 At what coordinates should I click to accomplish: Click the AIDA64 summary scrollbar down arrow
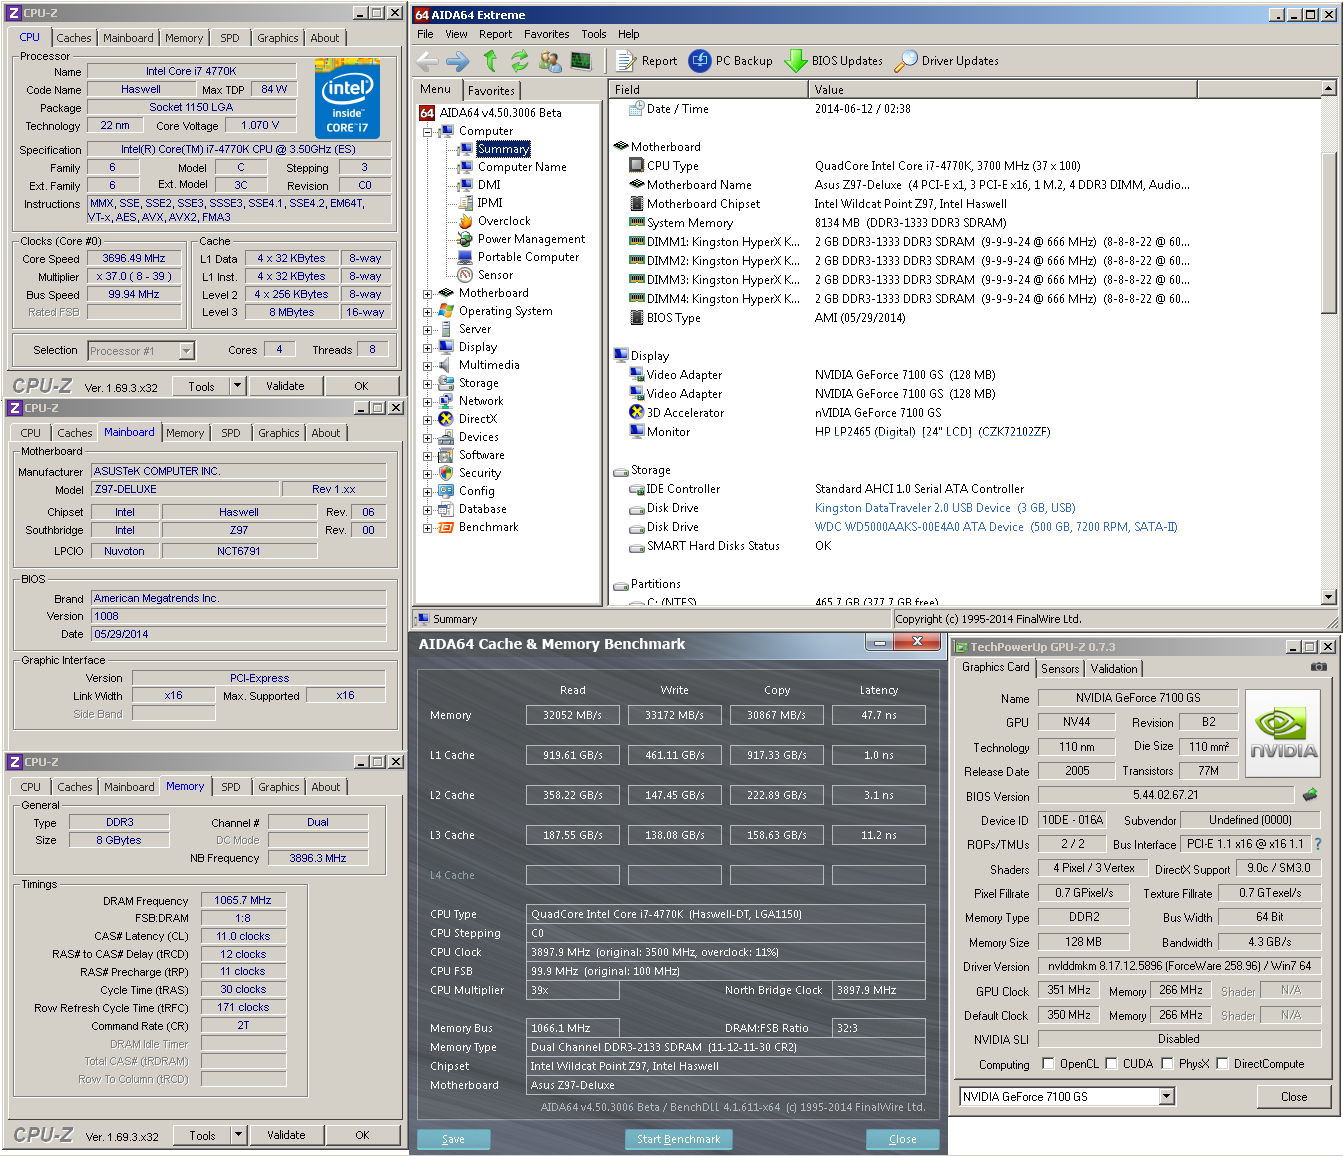coord(1329,597)
